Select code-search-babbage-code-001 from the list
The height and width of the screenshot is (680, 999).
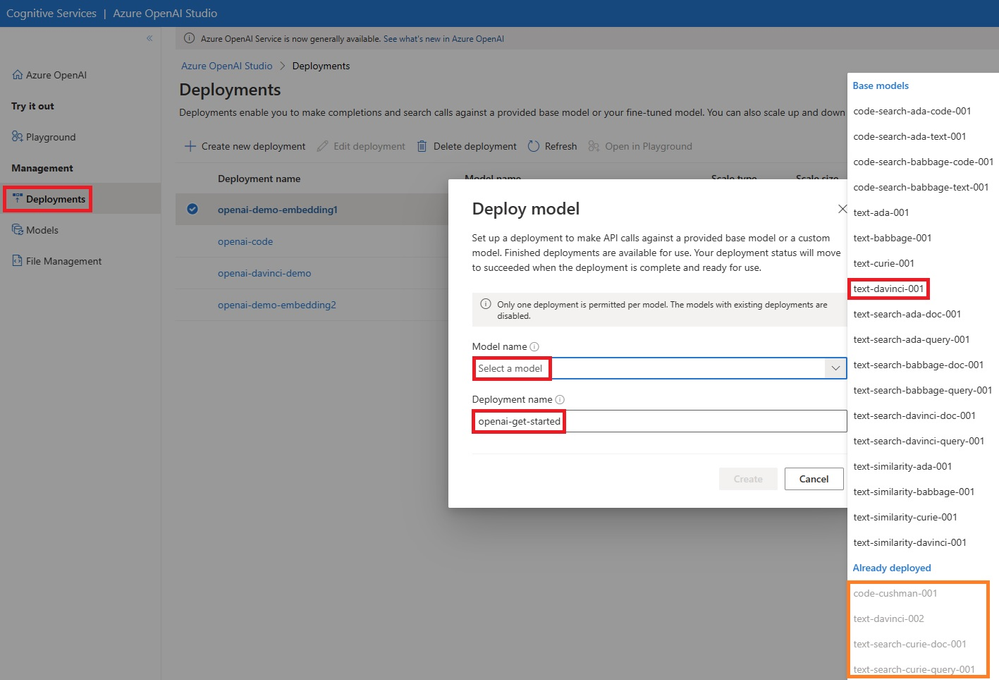click(923, 161)
